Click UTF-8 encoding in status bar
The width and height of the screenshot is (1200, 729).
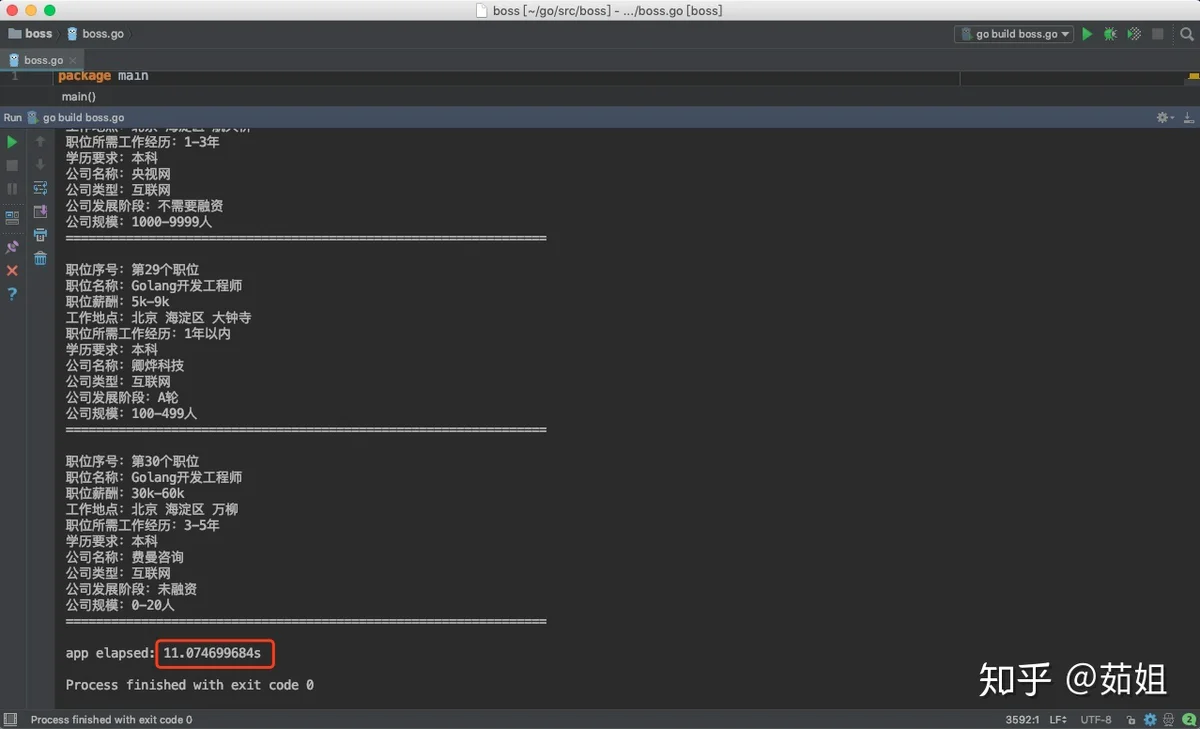(1095, 720)
